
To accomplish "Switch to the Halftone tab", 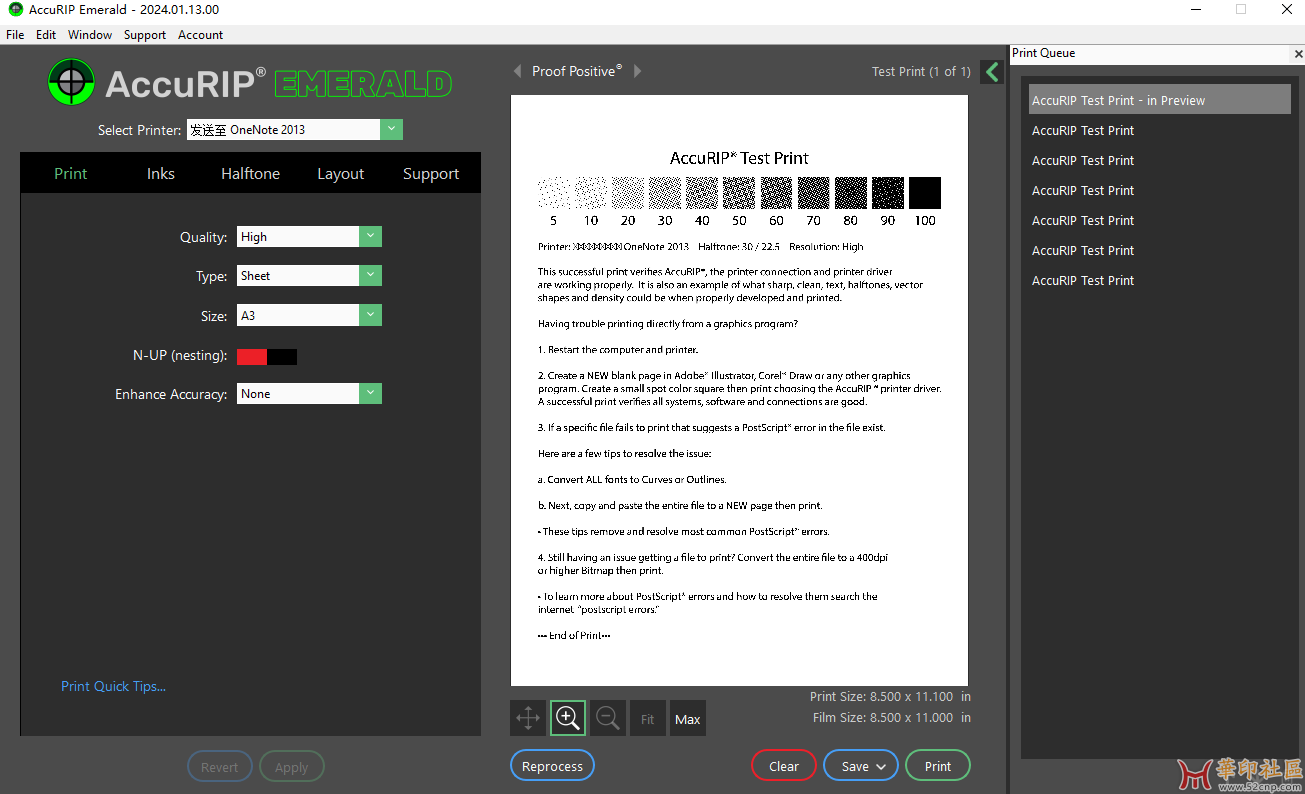I will pos(251,173).
